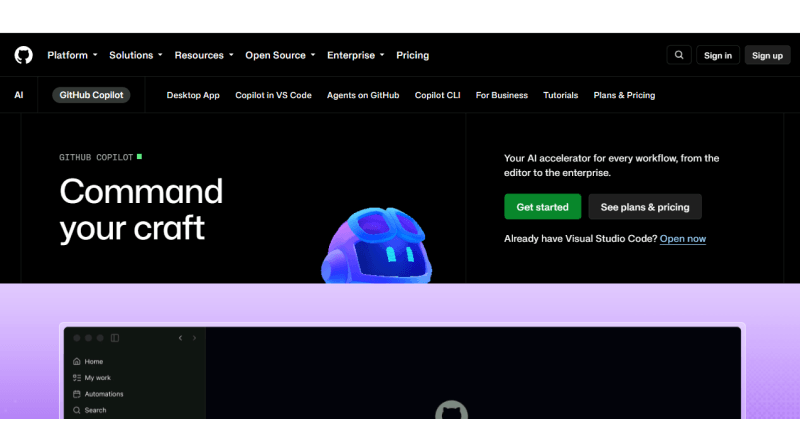Select the AI section label
Screen dimensions: 800x445
click(x=19, y=95)
